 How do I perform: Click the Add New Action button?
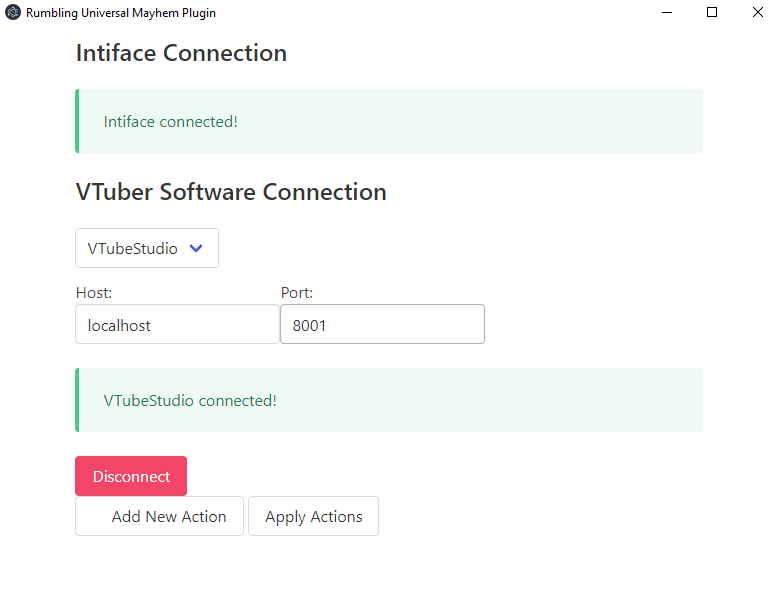click(x=159, y=516)
